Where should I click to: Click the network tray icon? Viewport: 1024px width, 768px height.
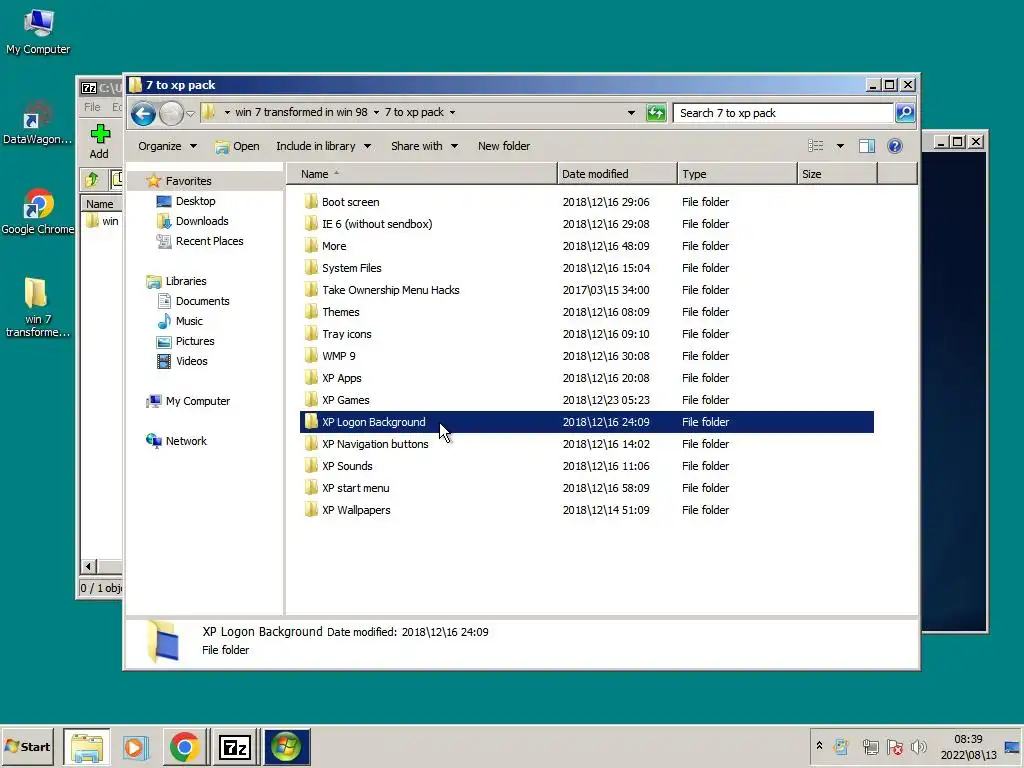870,746
